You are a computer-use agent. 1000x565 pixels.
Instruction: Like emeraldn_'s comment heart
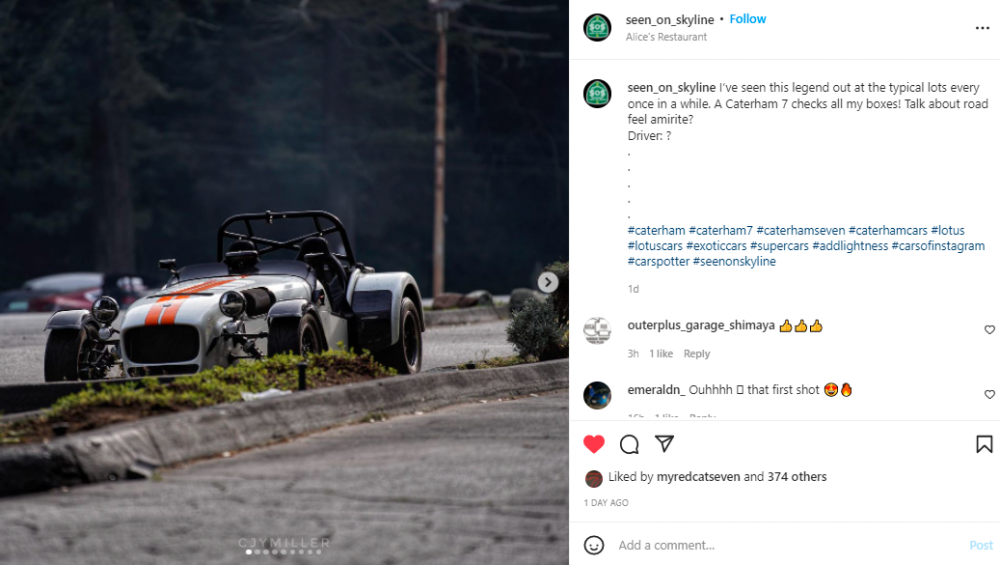989,395
